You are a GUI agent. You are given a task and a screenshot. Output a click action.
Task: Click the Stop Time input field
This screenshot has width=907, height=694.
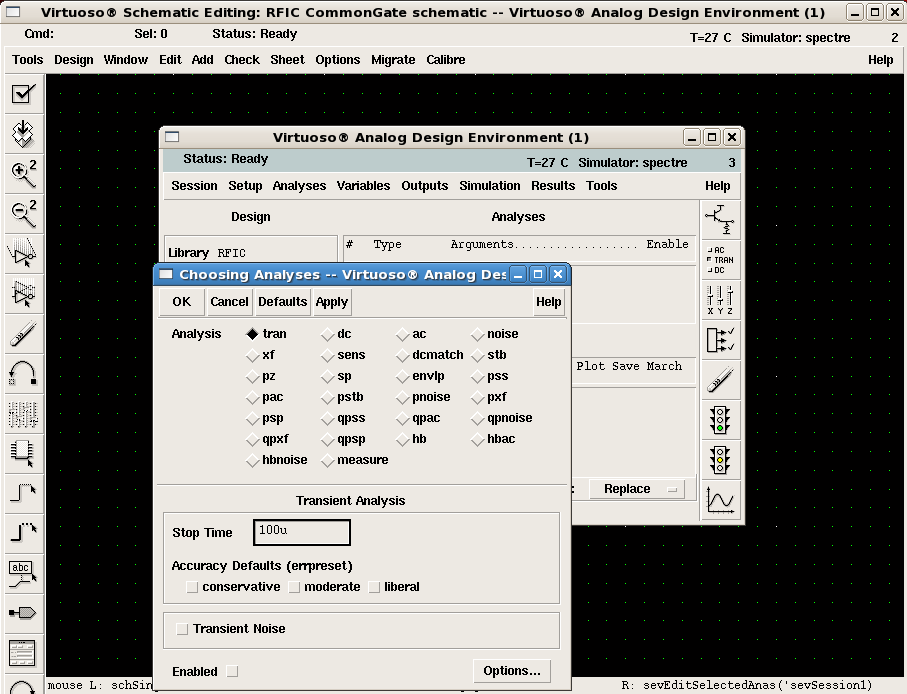point(301,532)
